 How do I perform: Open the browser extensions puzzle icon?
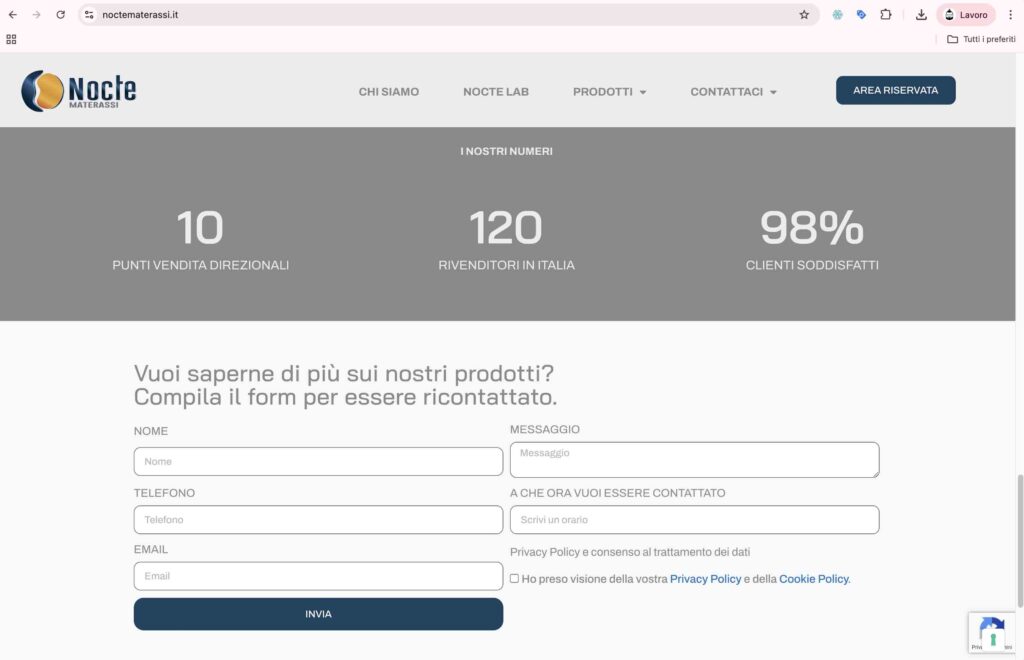[886, 15]
